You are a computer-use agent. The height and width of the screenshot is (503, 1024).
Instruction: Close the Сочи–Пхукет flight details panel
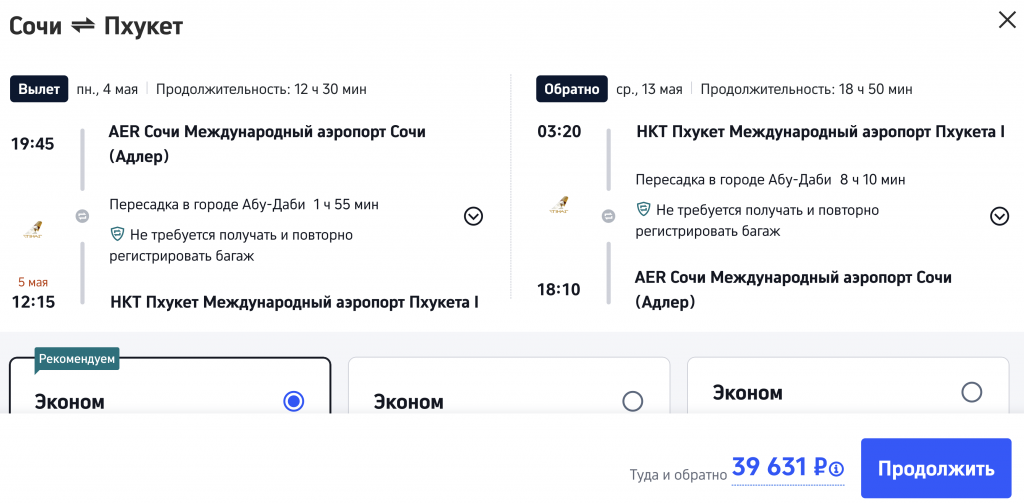click(1006, 20)
